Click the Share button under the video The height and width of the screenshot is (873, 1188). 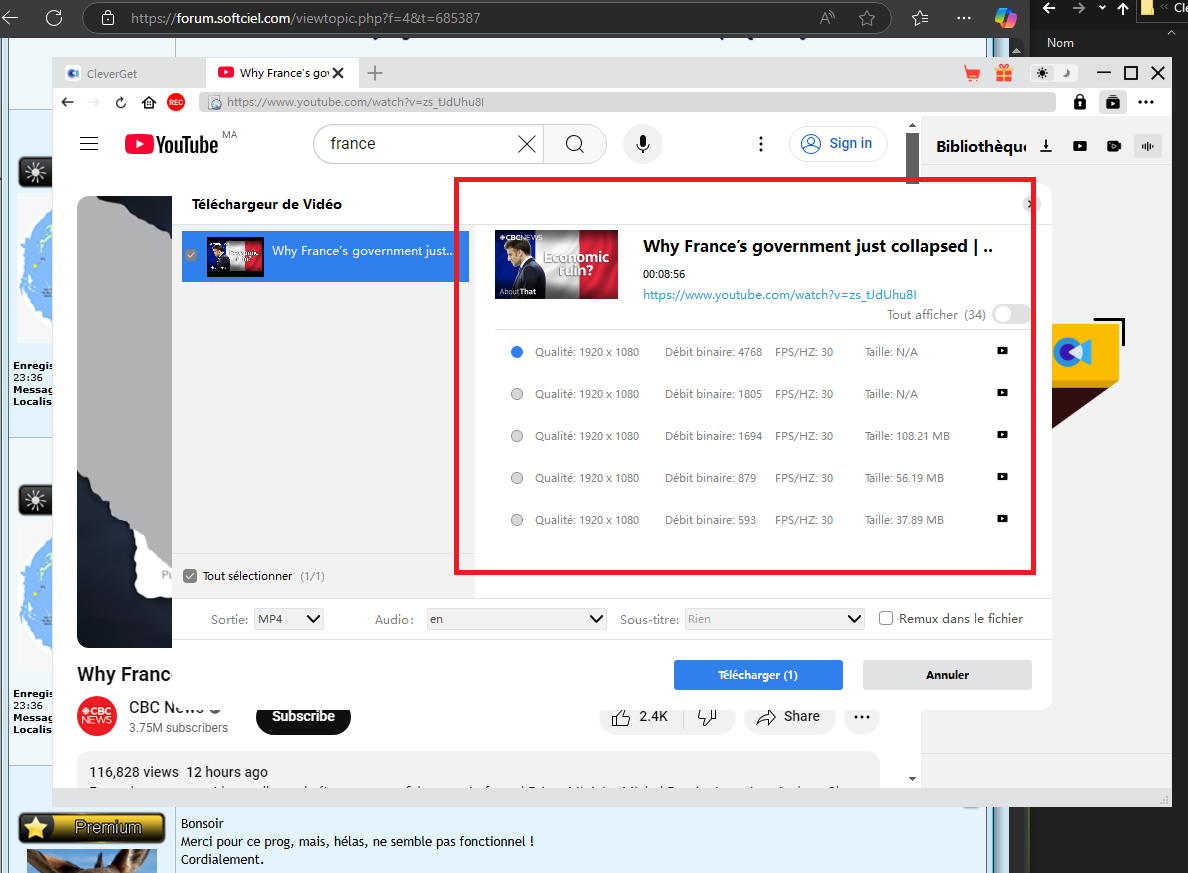pos(789,717)
